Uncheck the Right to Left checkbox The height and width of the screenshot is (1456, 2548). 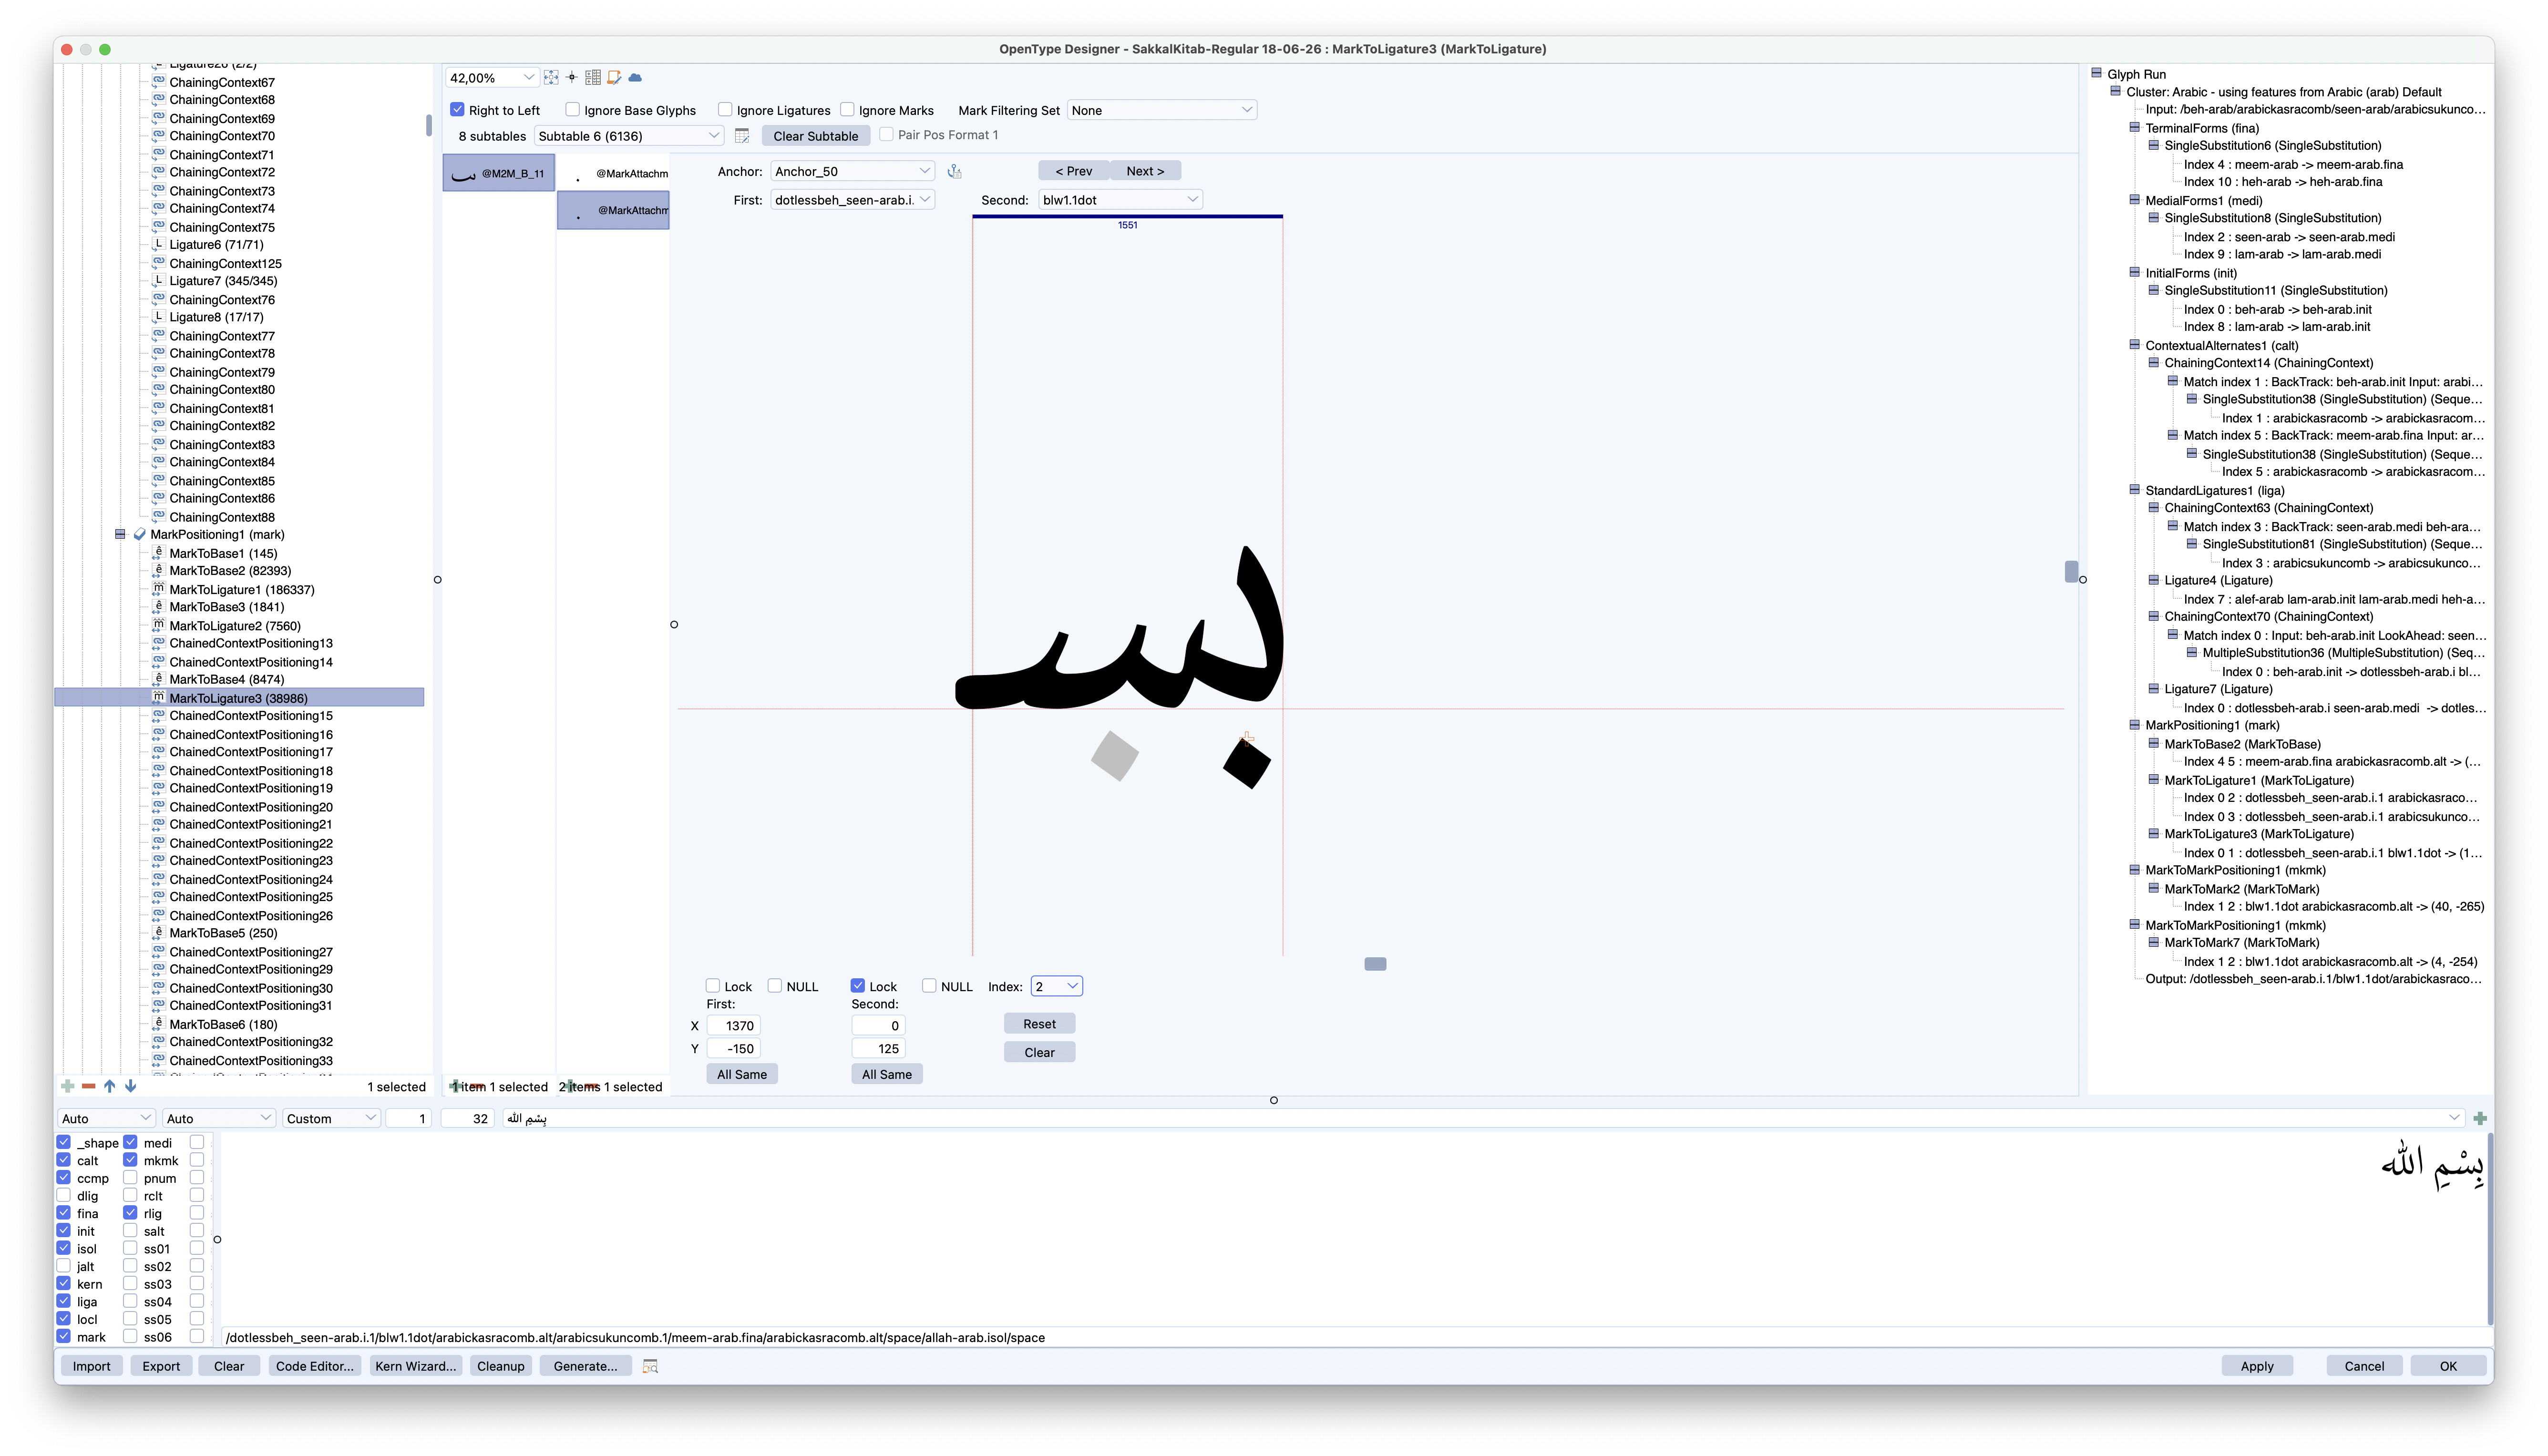tap(457, 110)
